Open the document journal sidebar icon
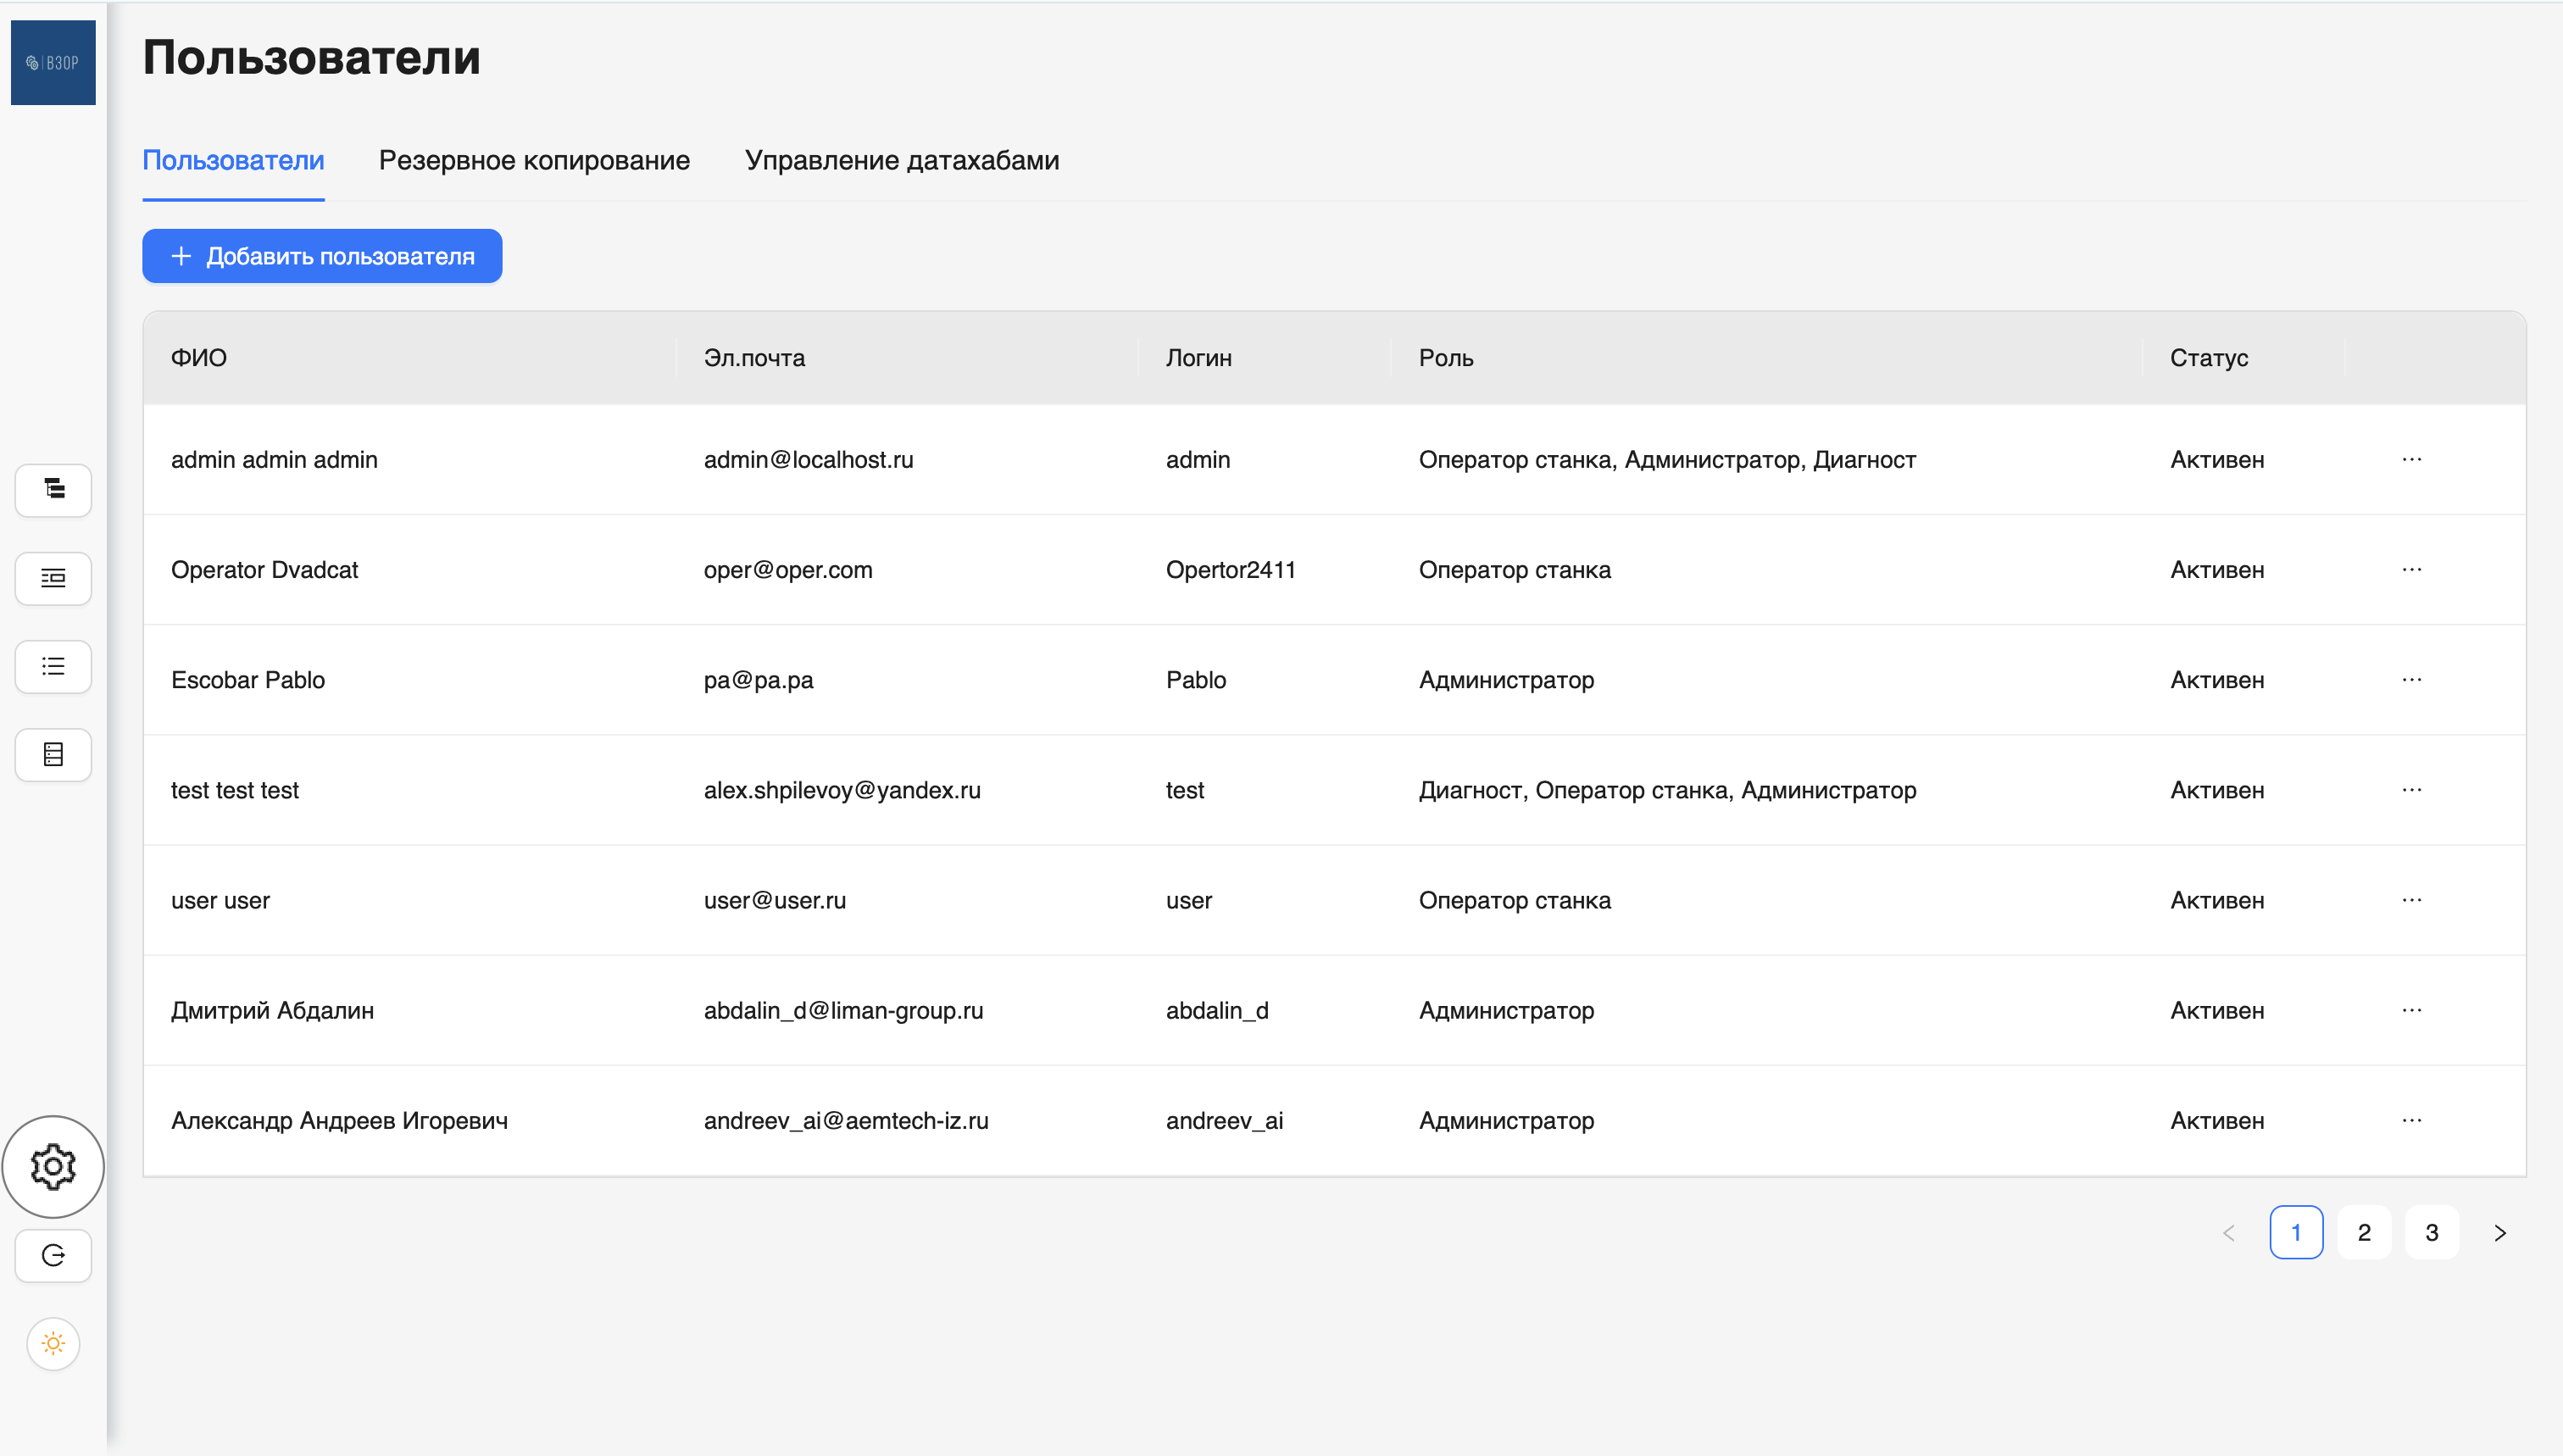Screen dimensions: 2563x1456 click(x=53, y=754)
